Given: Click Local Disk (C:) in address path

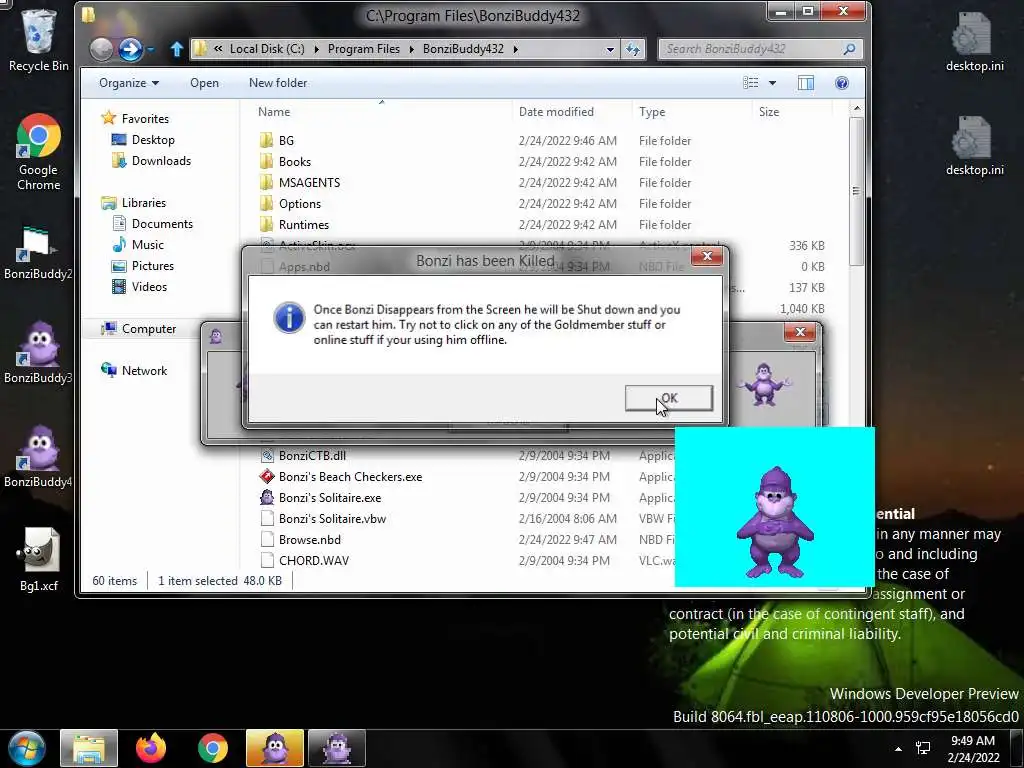Looking at the screenshot, I should tap(266, 49).
